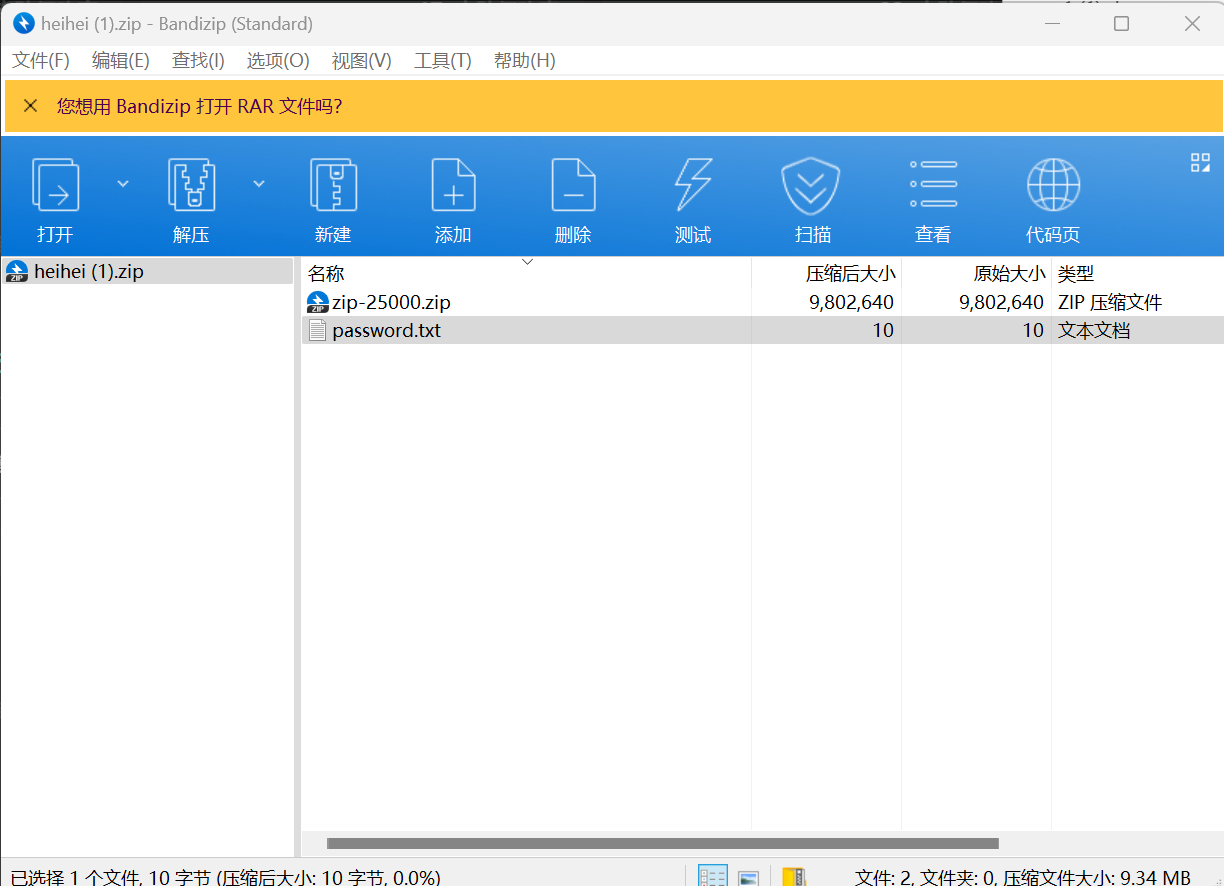1224x886 pixels.
Task: Click the toolbar grid customize icon
Action: [x=1200, y=163]
